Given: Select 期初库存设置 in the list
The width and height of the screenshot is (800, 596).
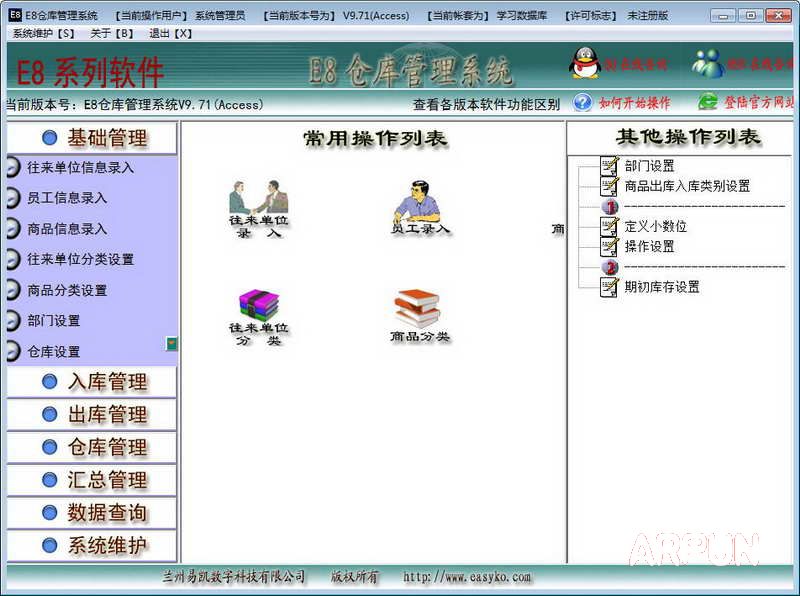Looking at the screenshot, I should [x=662, y=287].
